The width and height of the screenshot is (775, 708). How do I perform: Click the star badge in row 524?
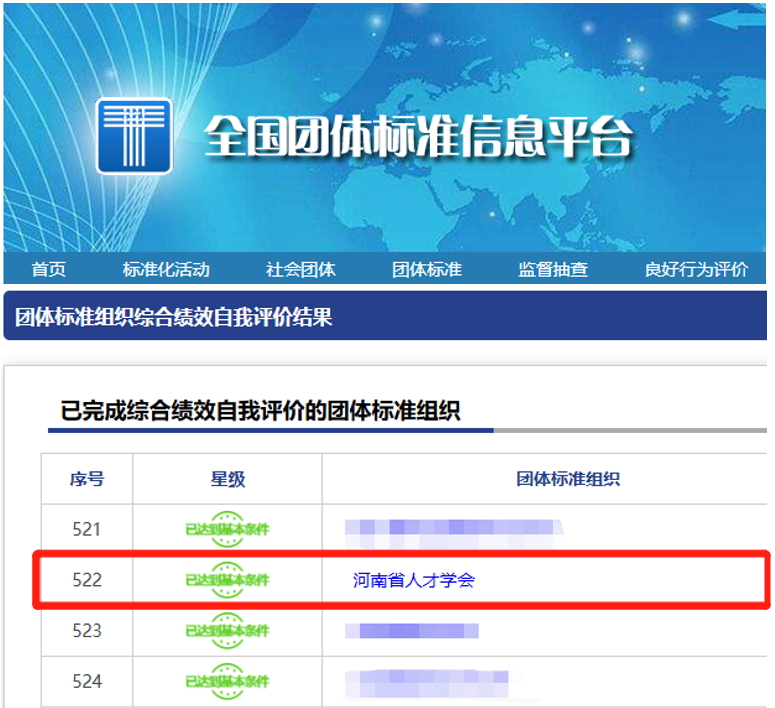pos(227,682)
